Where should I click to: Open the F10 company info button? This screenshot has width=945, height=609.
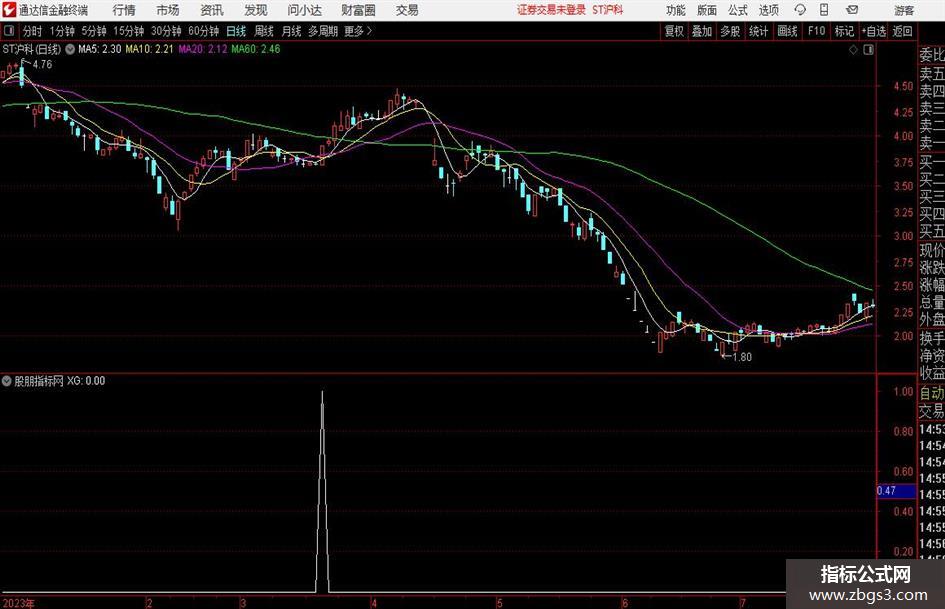(816, 31)
